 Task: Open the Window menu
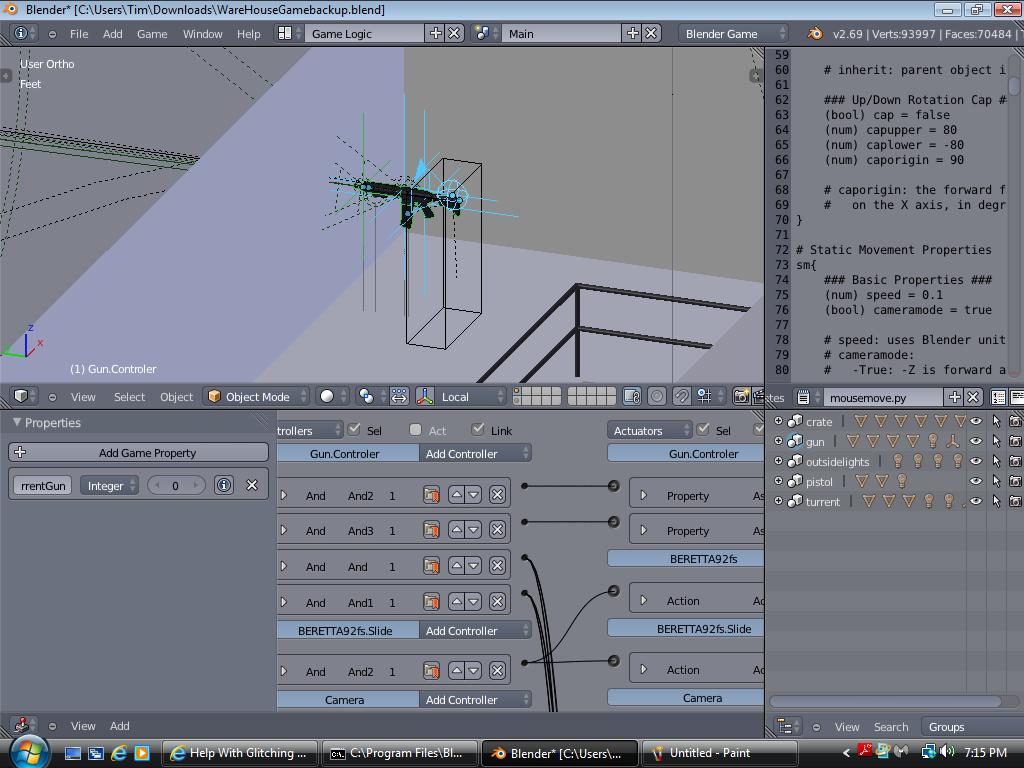(202, 33)
